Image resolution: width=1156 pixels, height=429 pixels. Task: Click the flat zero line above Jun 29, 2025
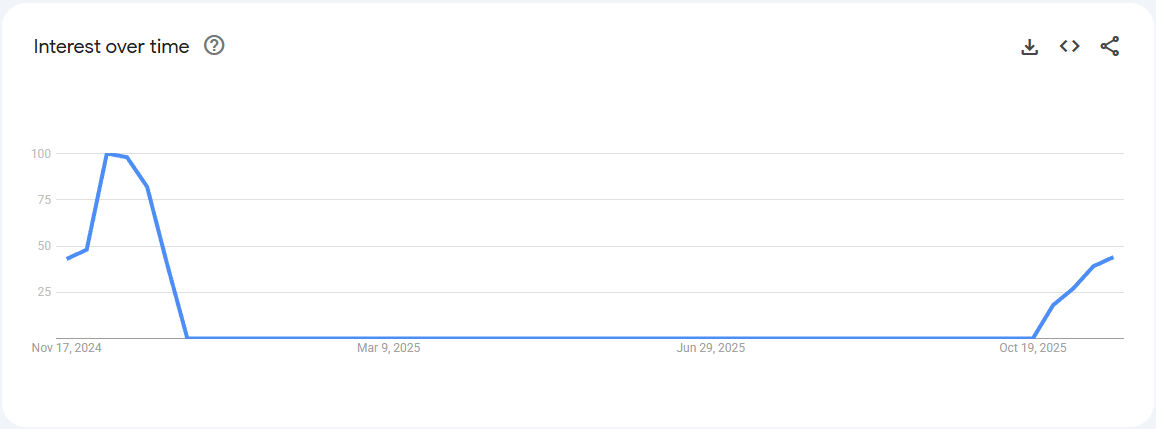coord(710,337)
